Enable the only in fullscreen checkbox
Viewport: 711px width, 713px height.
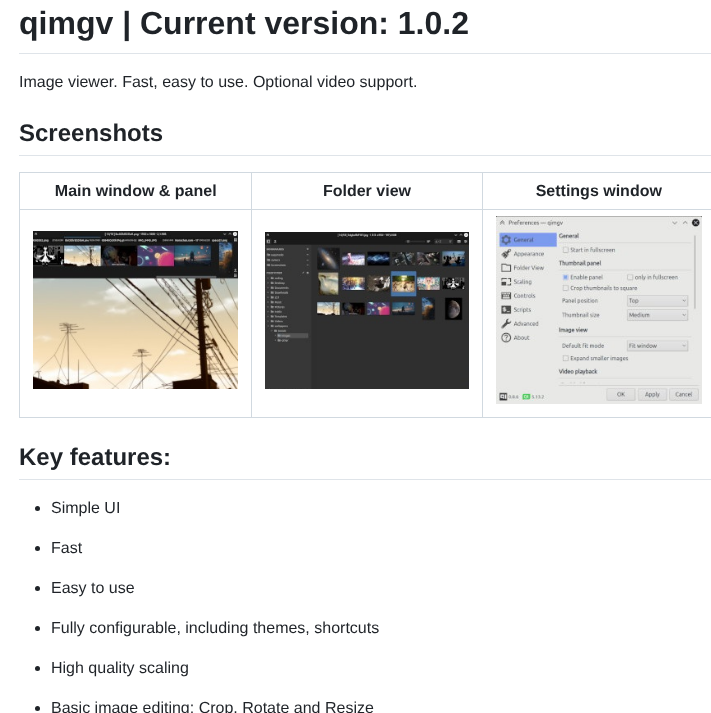[x=630, y=277]
